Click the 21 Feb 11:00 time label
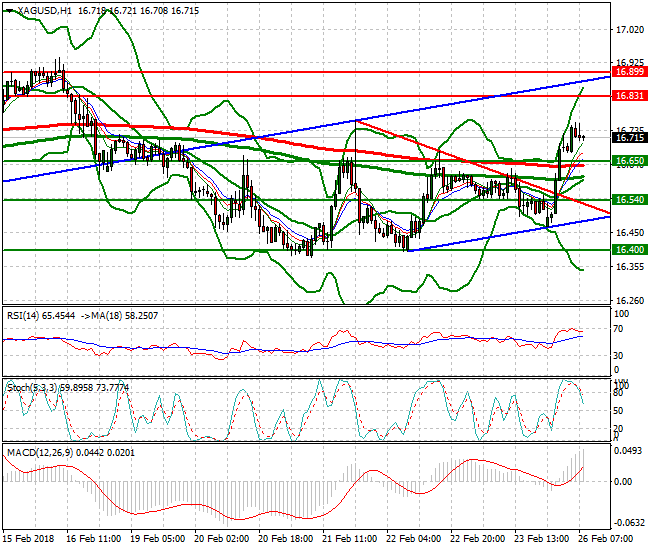 pos(350,539)
